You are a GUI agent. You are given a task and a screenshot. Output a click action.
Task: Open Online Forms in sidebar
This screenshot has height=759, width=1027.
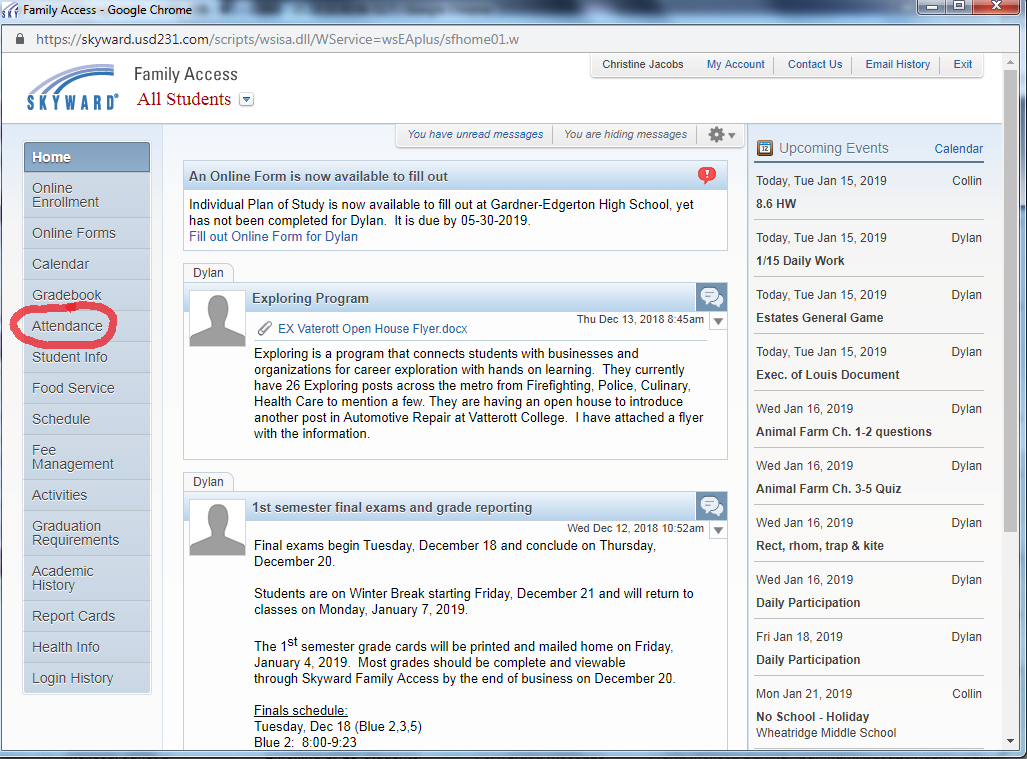click(x=87, y=233)
